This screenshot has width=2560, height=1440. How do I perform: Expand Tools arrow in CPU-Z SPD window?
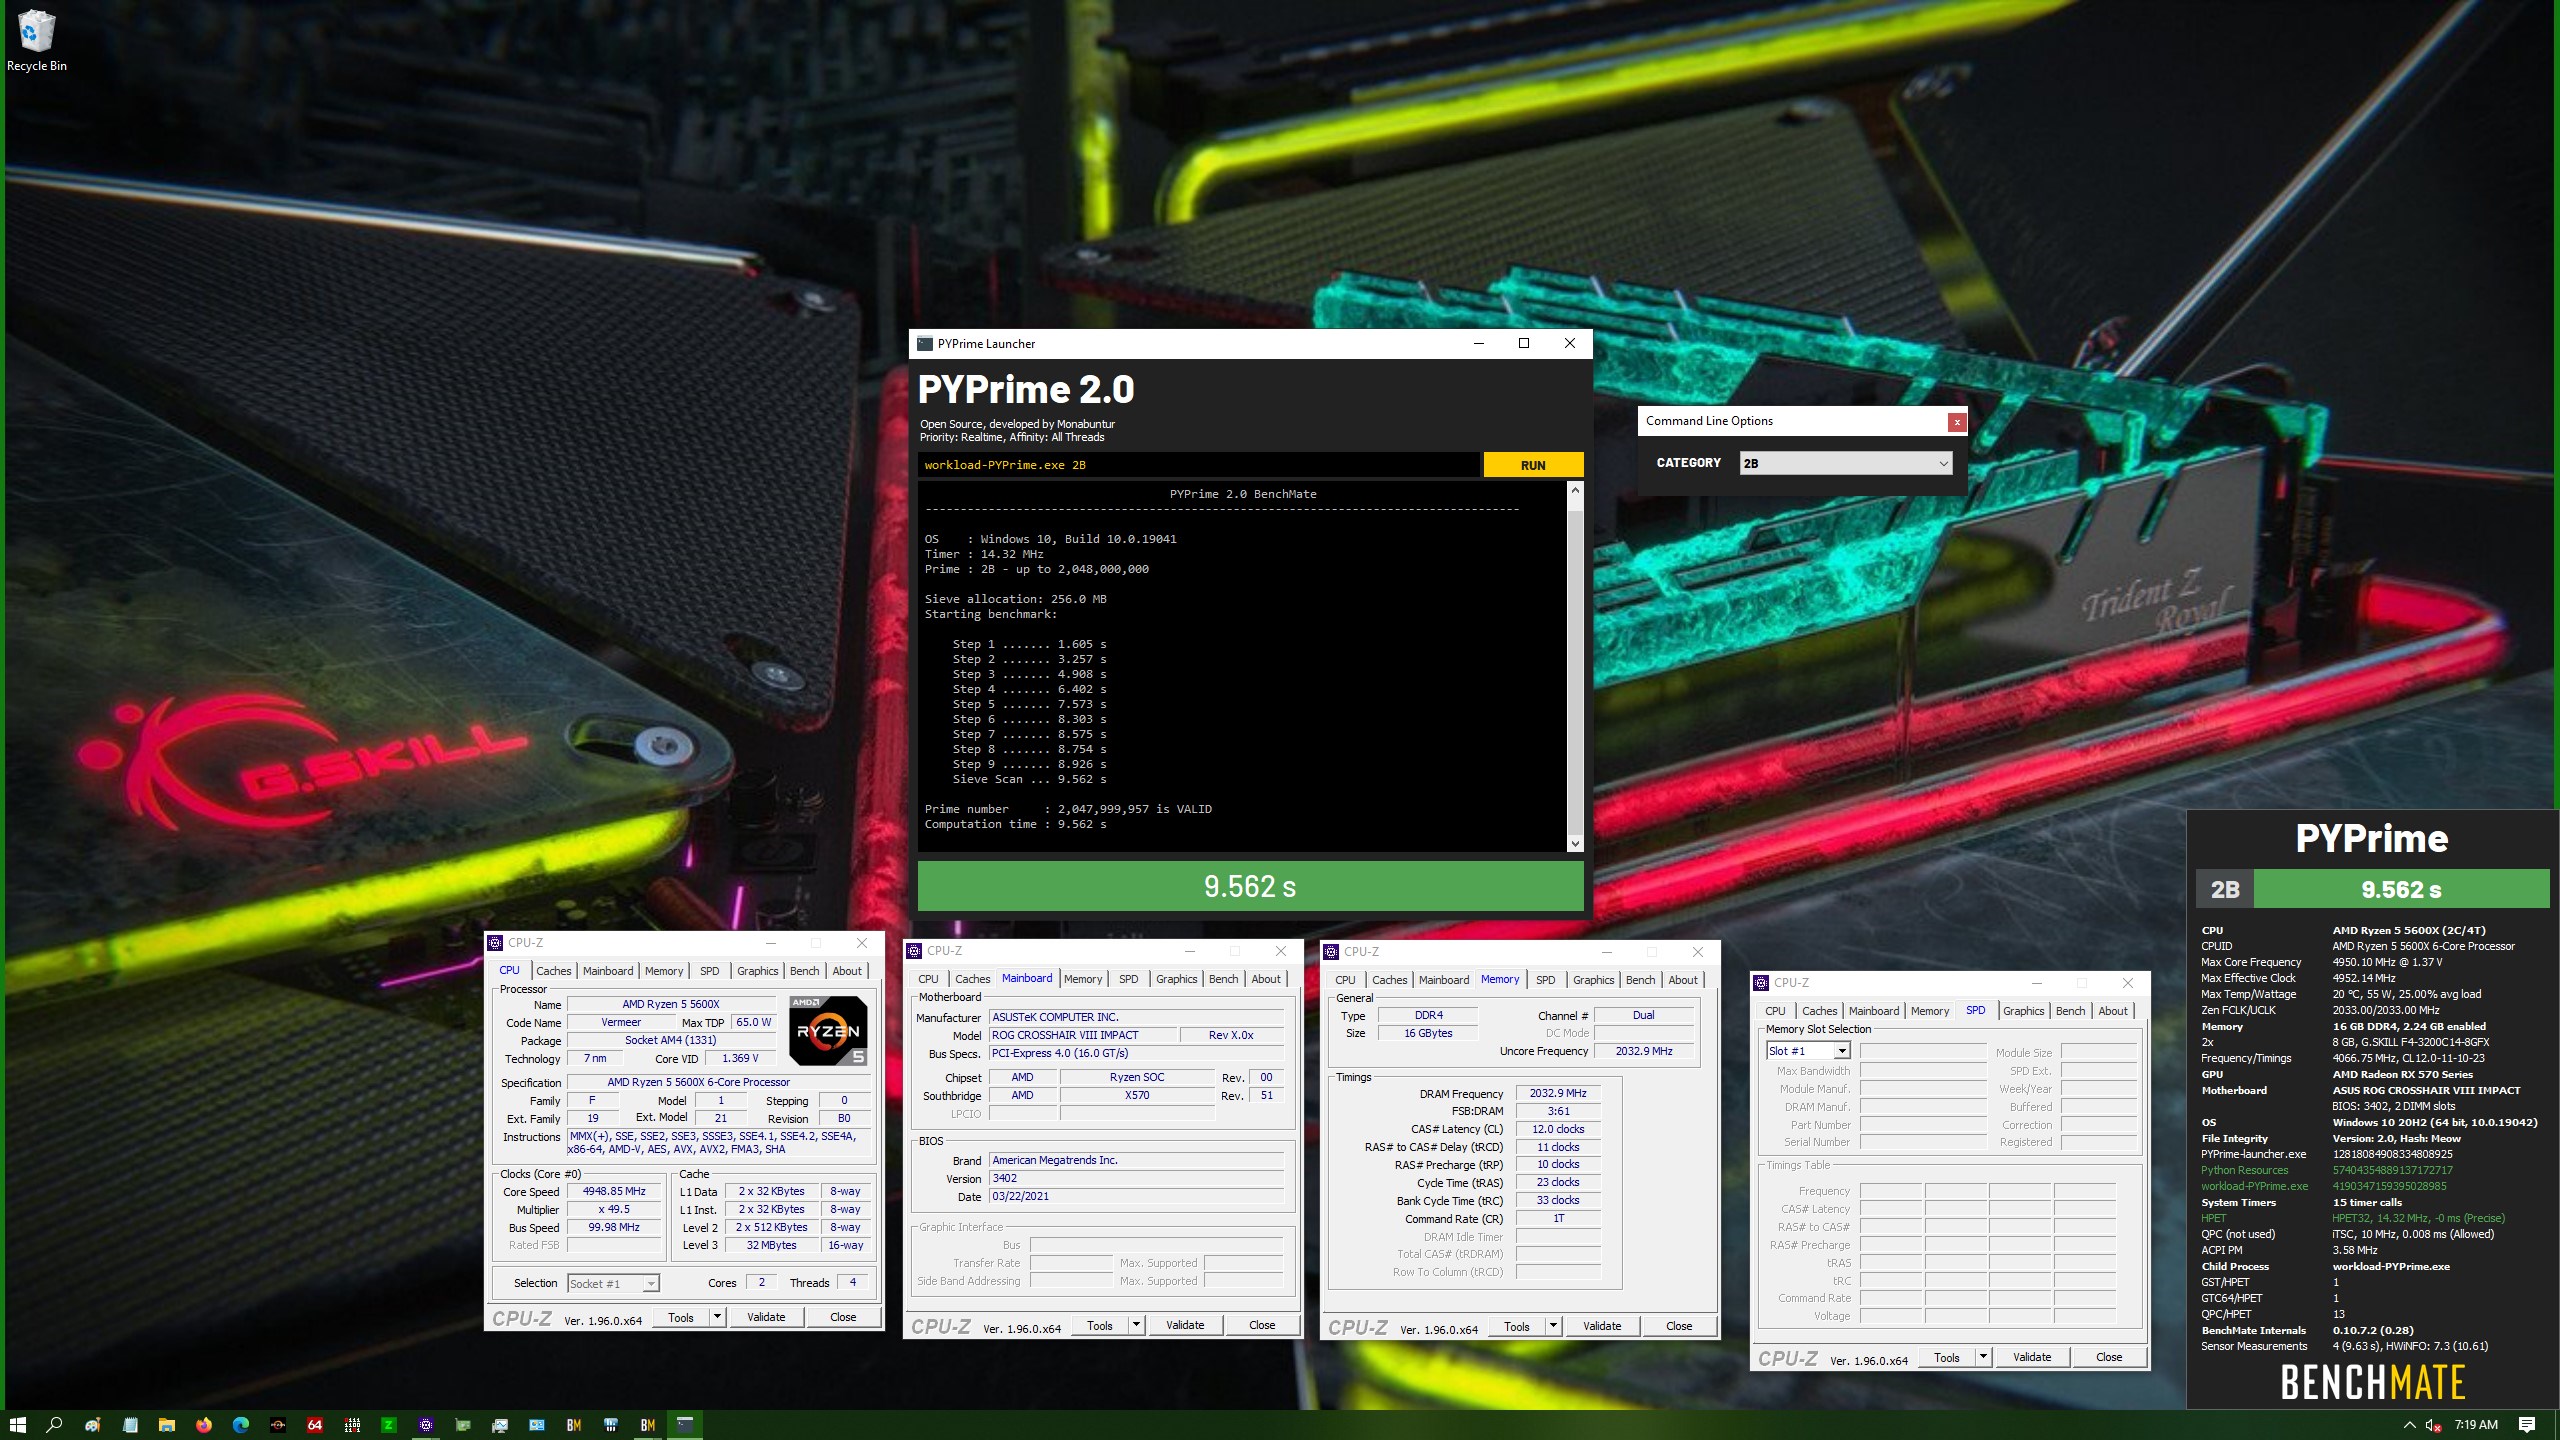pyautogui.click(x=1983, y=1357)
